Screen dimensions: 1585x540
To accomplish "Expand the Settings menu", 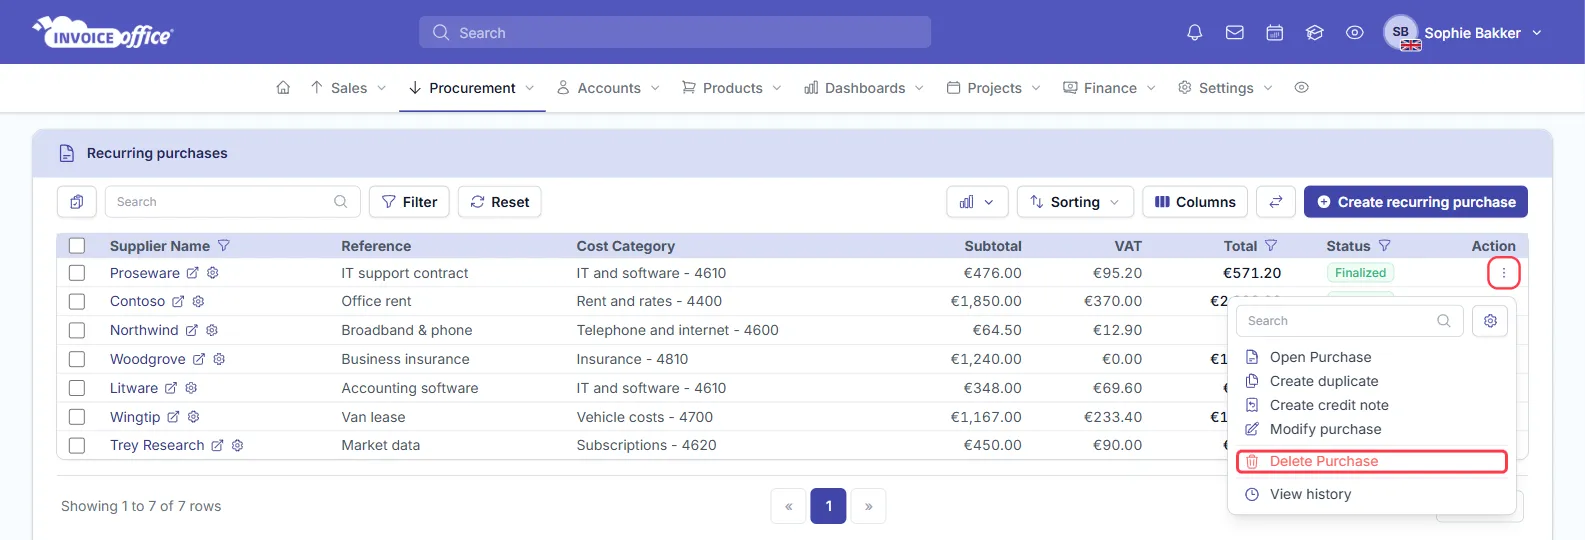I will tap(1225, 88).
